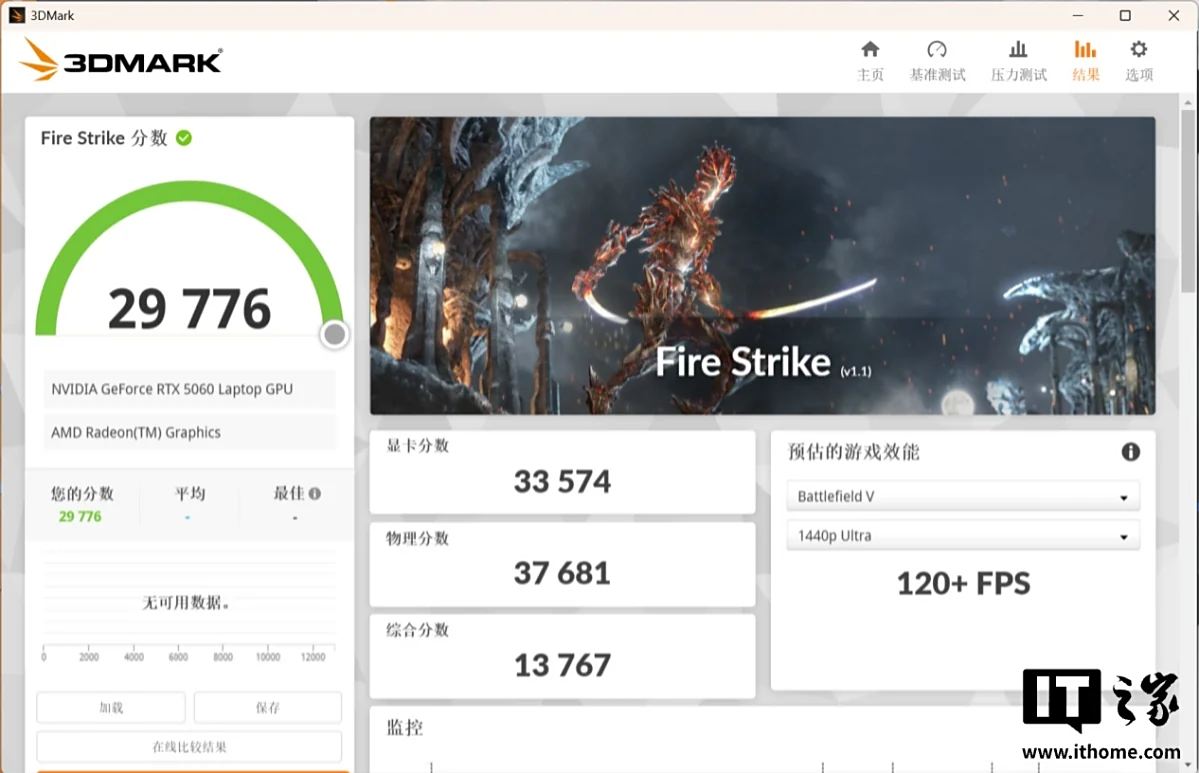Click the 加载 load button
Viewport: 1199px width, 773px height.
111,707
